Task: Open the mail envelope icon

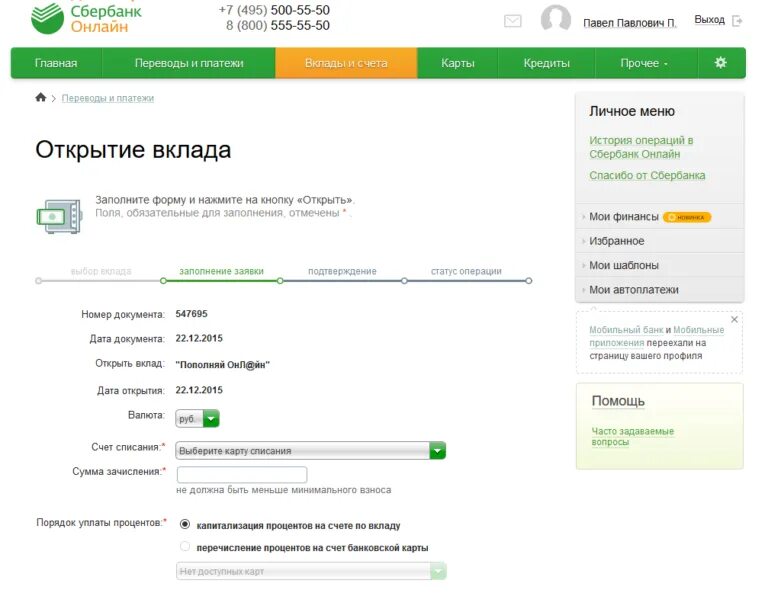Action: [x=512, y=21]
